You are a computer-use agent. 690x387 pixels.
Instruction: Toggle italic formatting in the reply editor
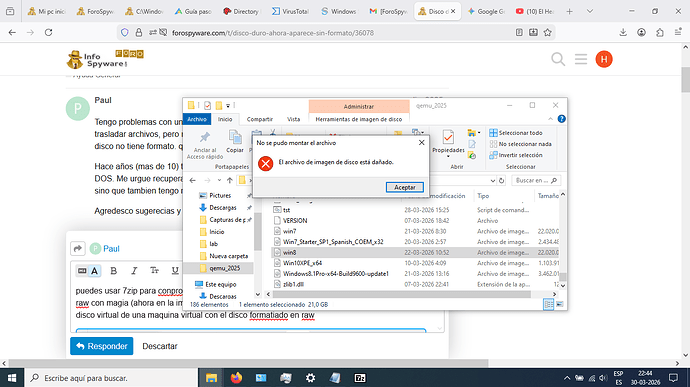pos(134,271)
